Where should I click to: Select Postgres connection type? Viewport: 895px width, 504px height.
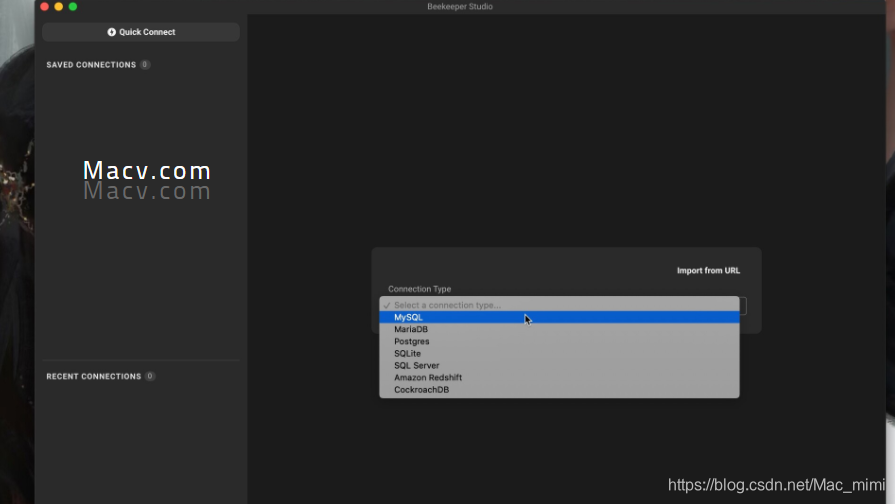(559, 341)
